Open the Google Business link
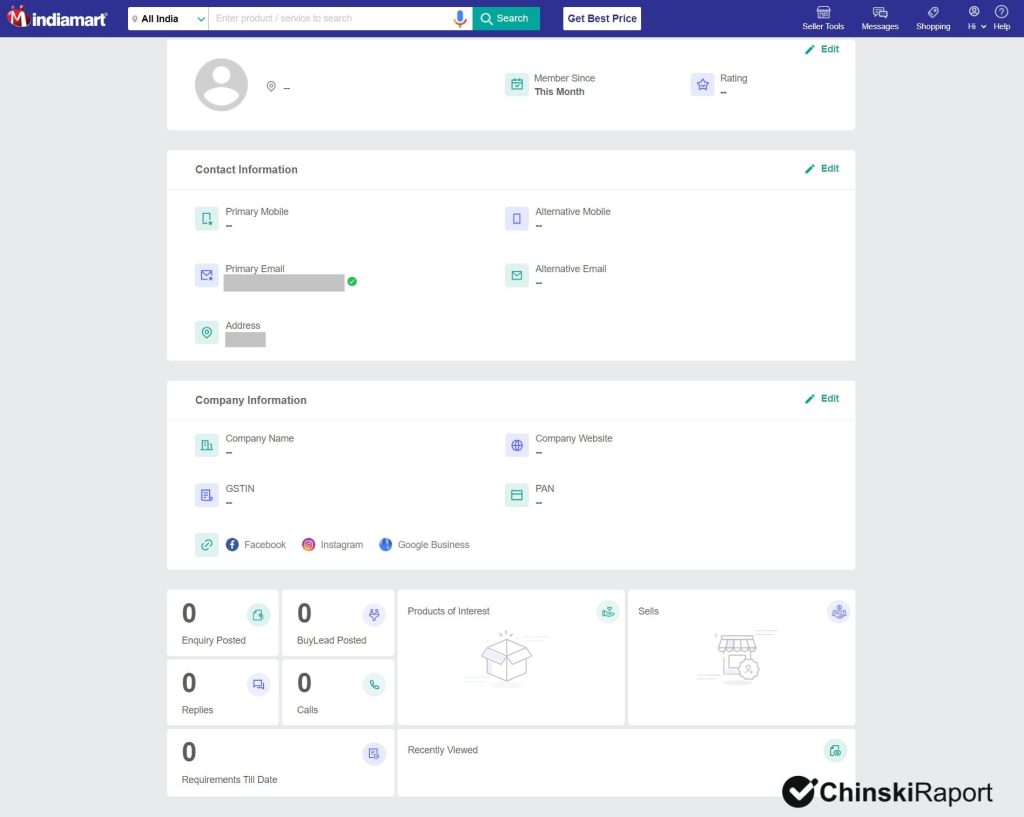1024x817 pixels. [424, 545]
